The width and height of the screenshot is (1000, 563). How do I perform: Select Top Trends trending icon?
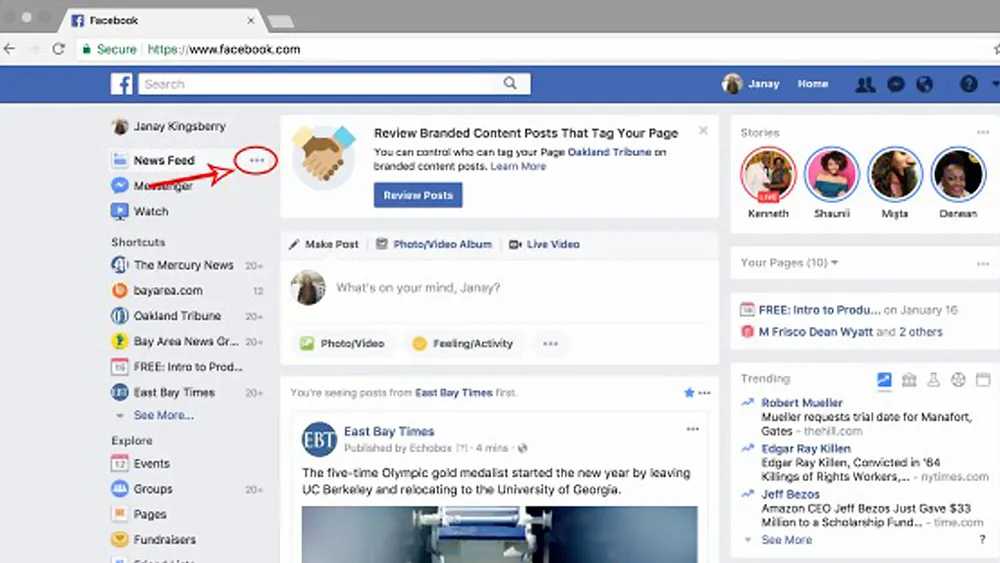[884, 380]
